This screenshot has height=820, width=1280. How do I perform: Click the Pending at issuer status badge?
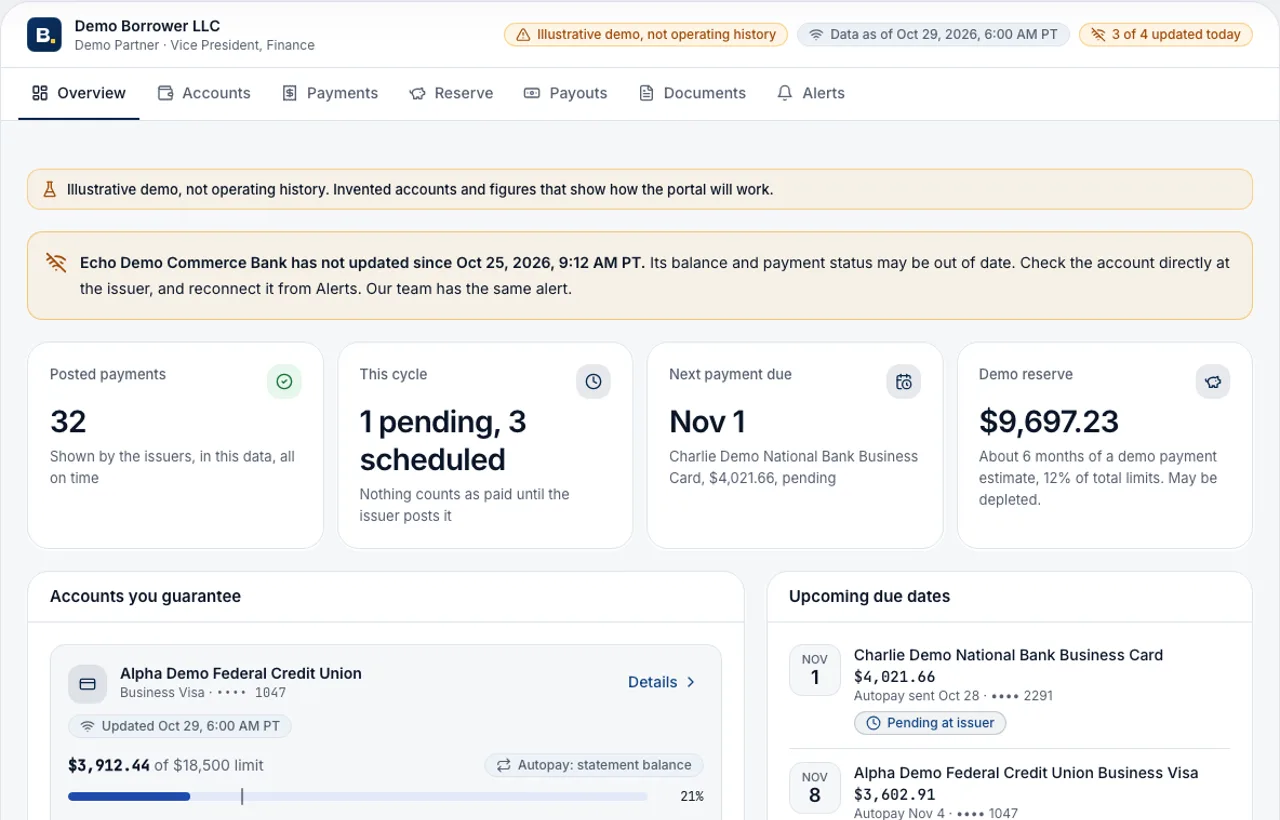pos(930,723)
